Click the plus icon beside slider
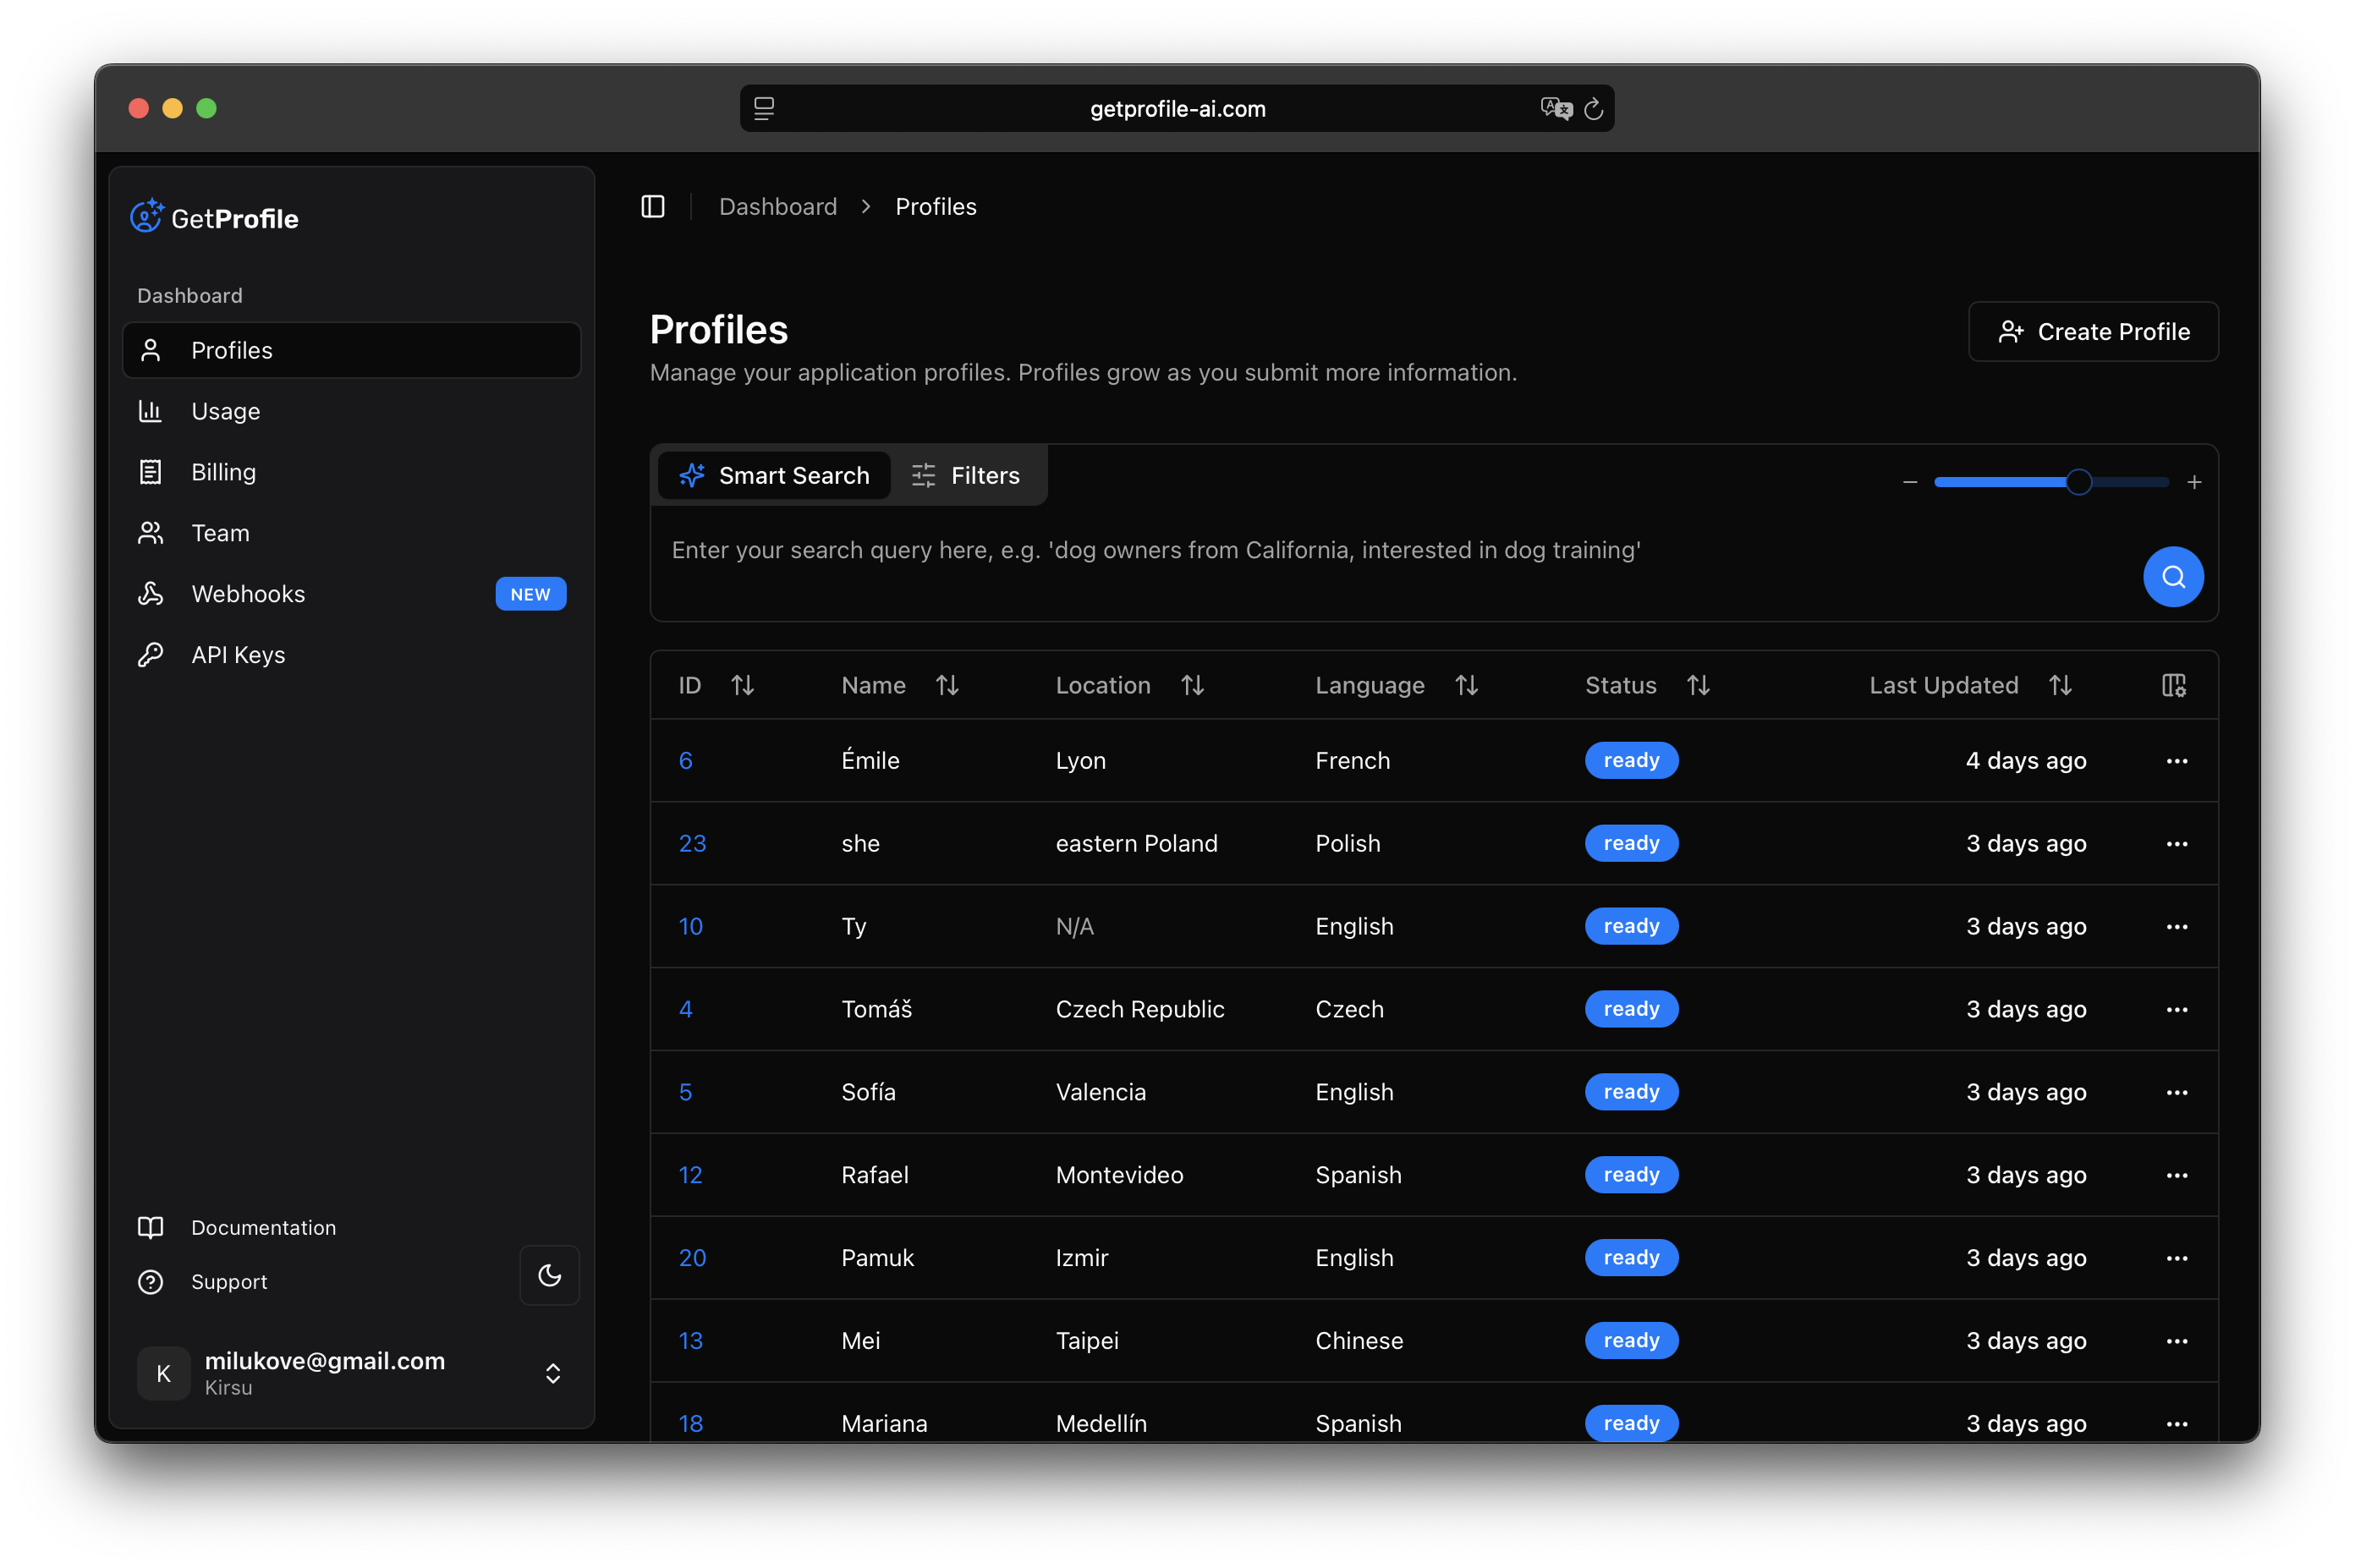Image resolution: width=2355 pixels, height=1568 pixels. 2194,482
